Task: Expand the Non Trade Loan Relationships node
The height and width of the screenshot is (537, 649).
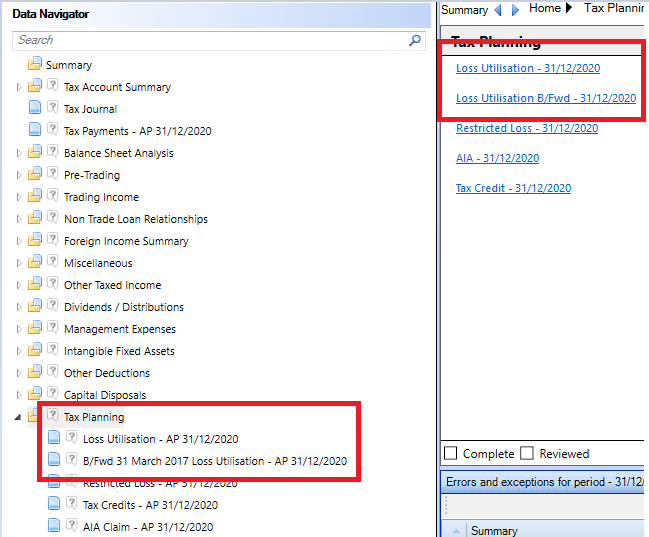Action: click(19, 219)
